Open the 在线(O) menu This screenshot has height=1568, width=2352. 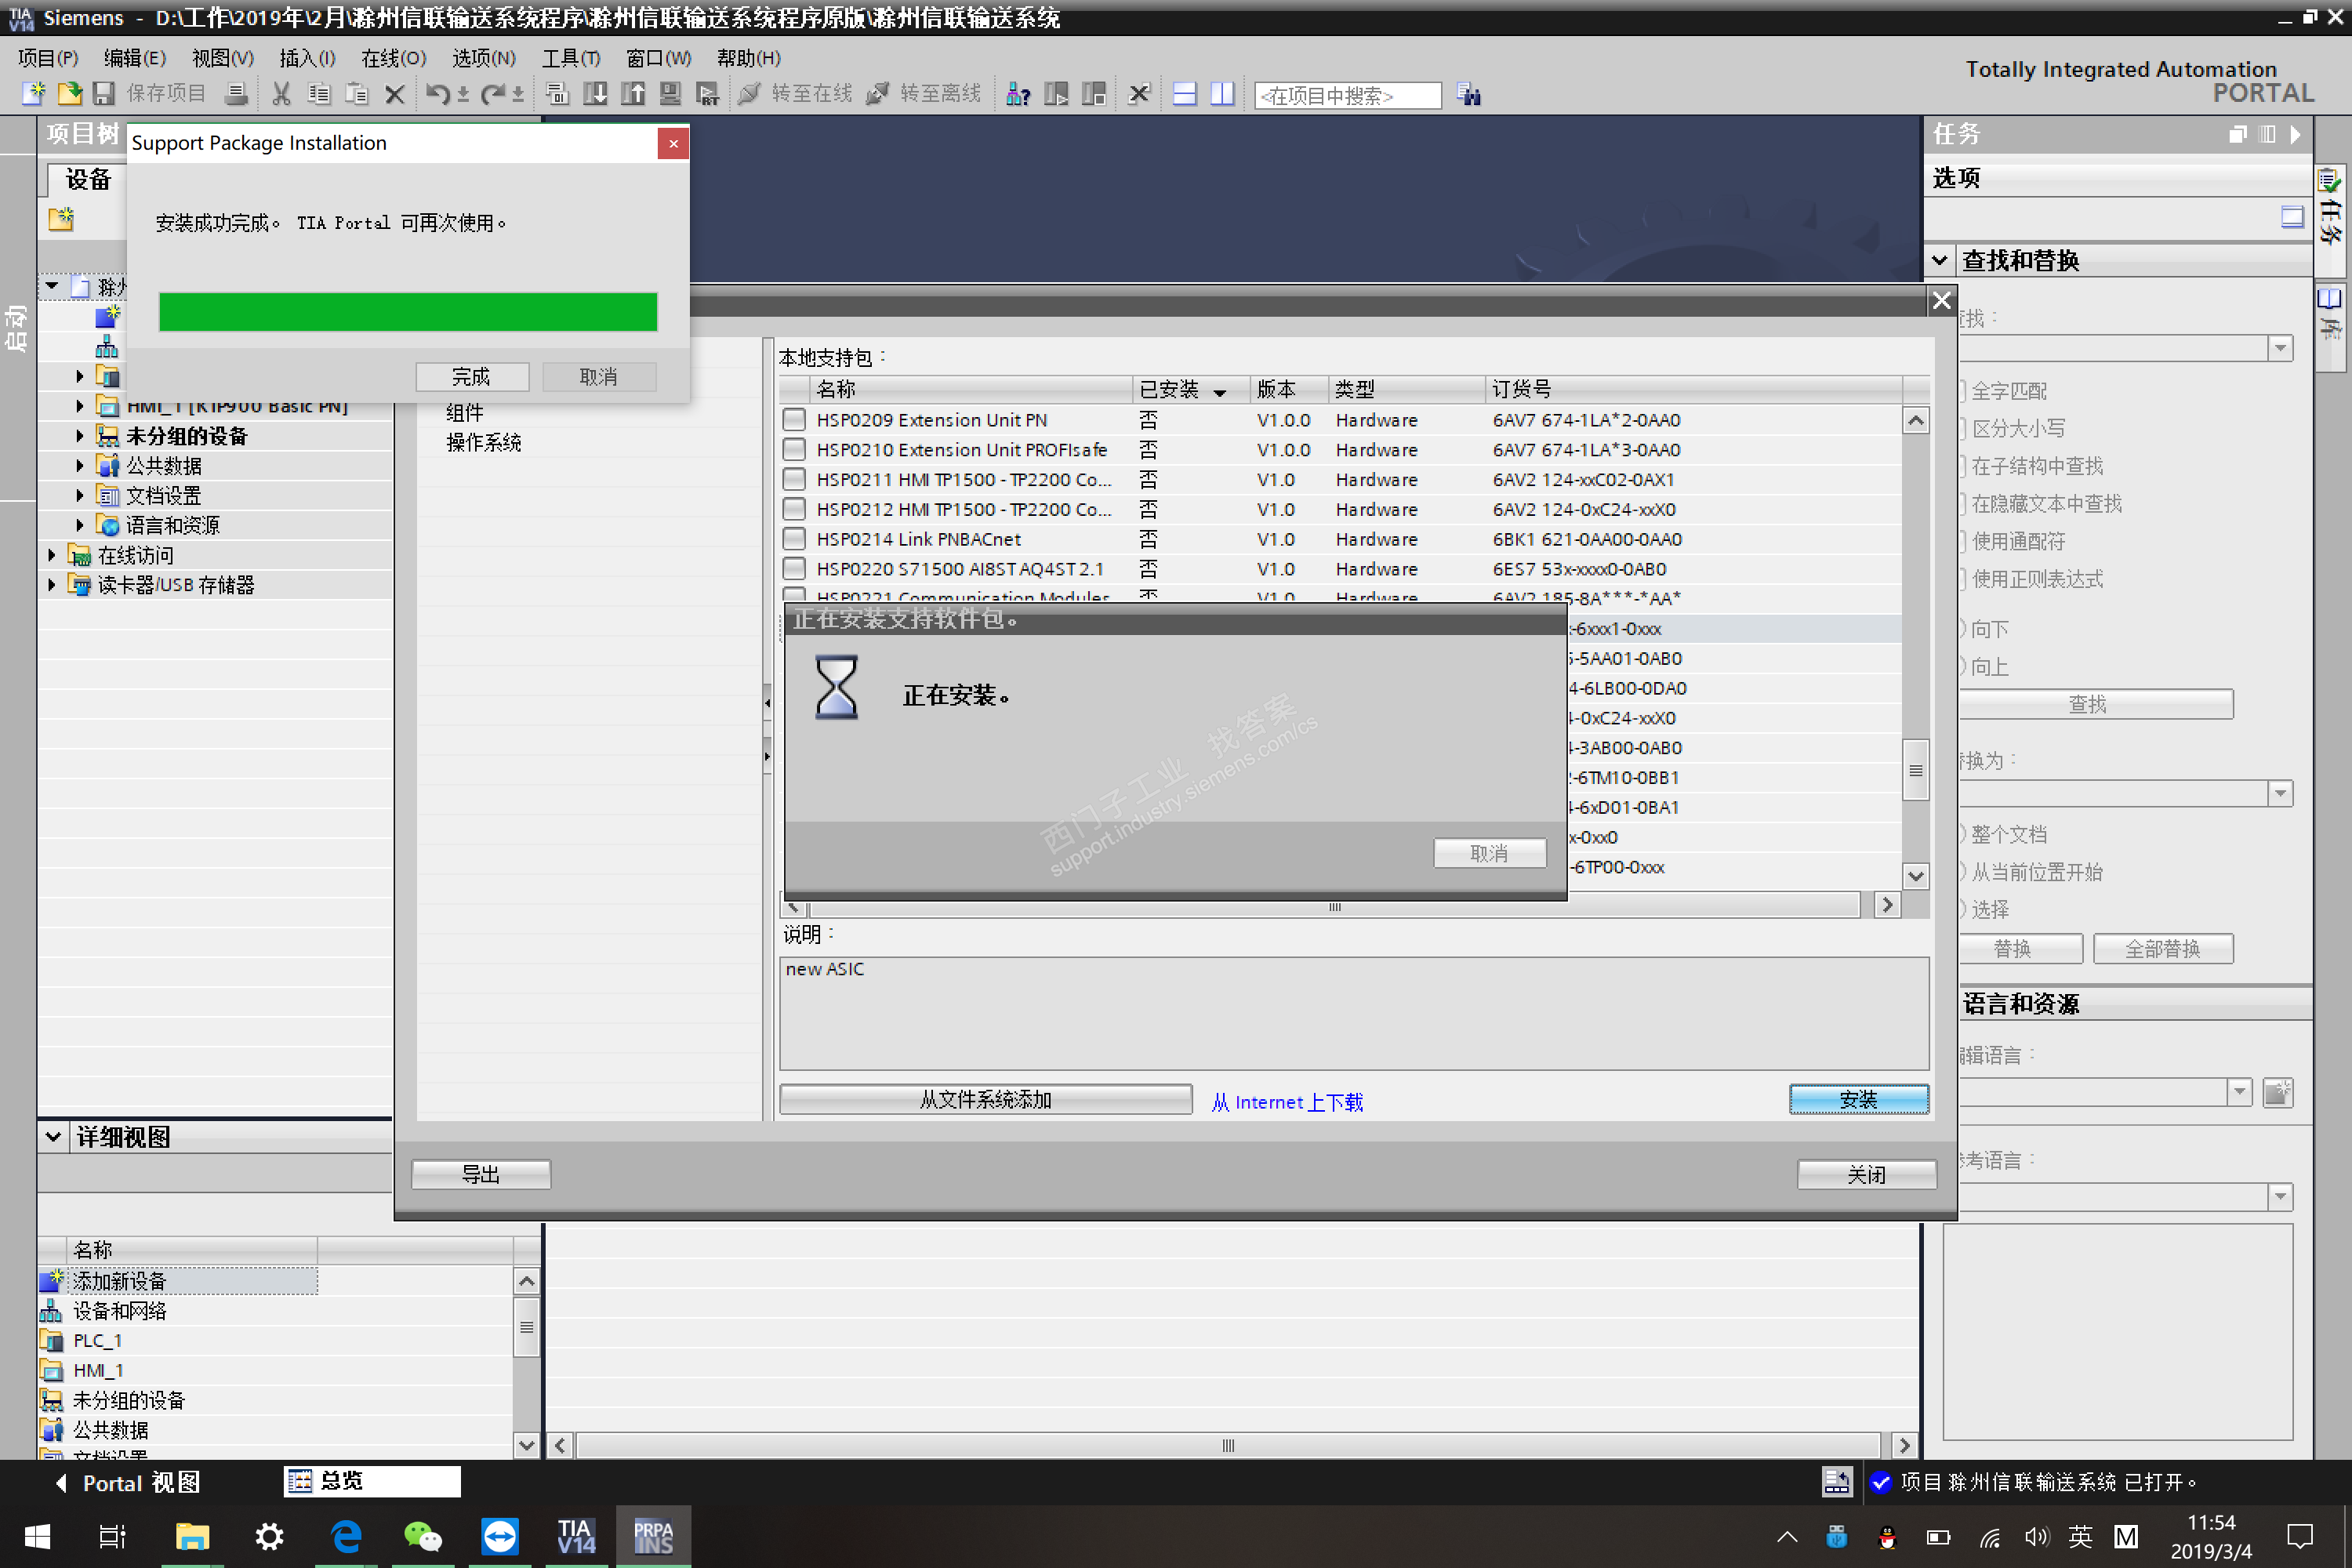(x=393, y=58)
